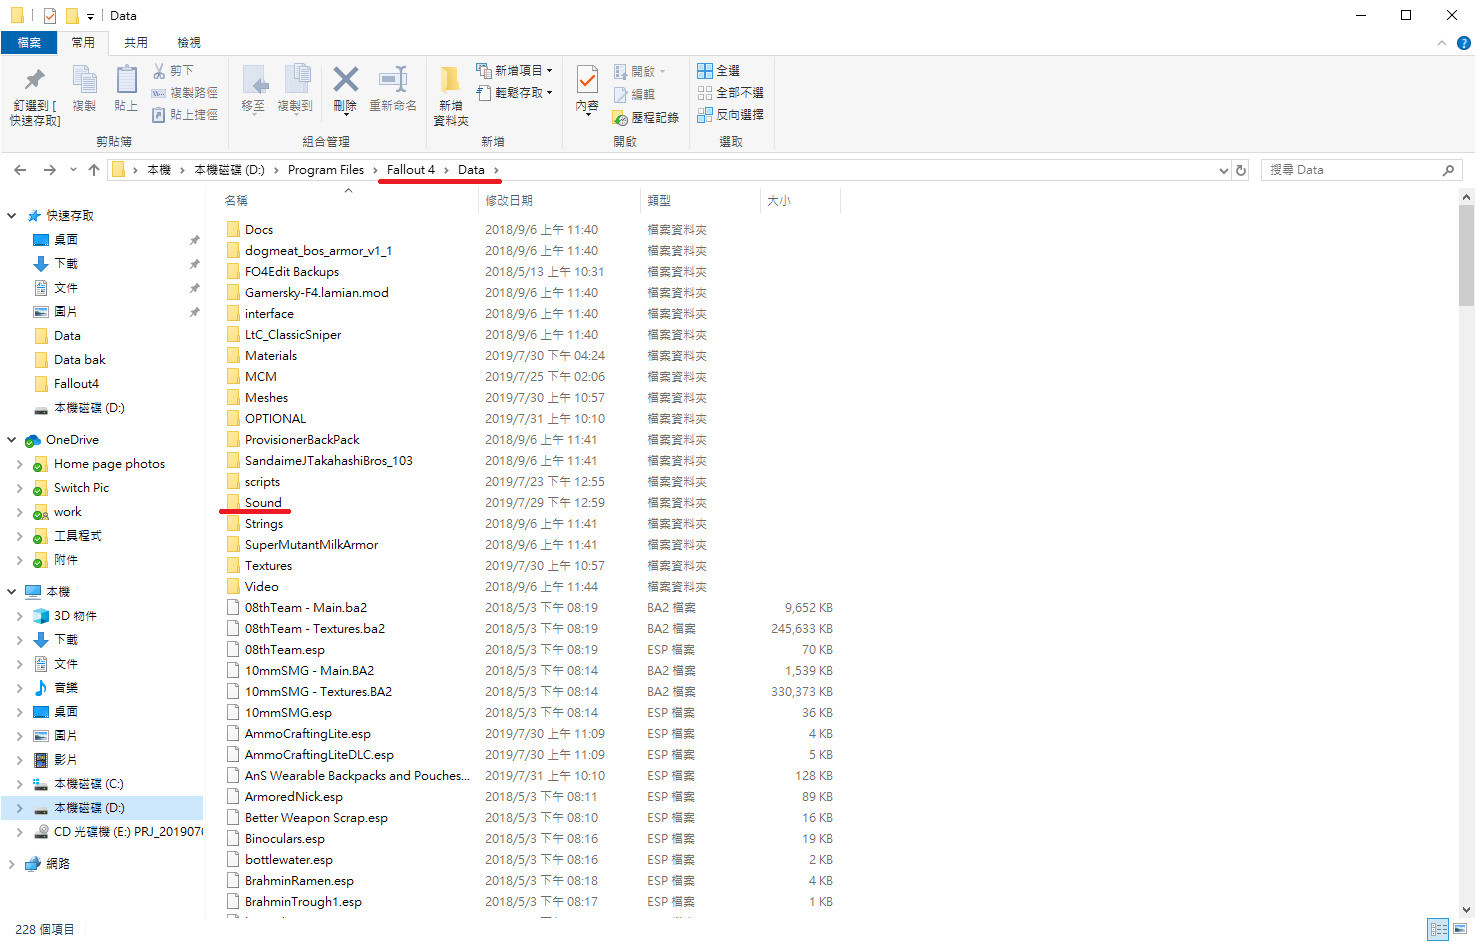Click Select All in ribbon

click(x=719, y=71)
